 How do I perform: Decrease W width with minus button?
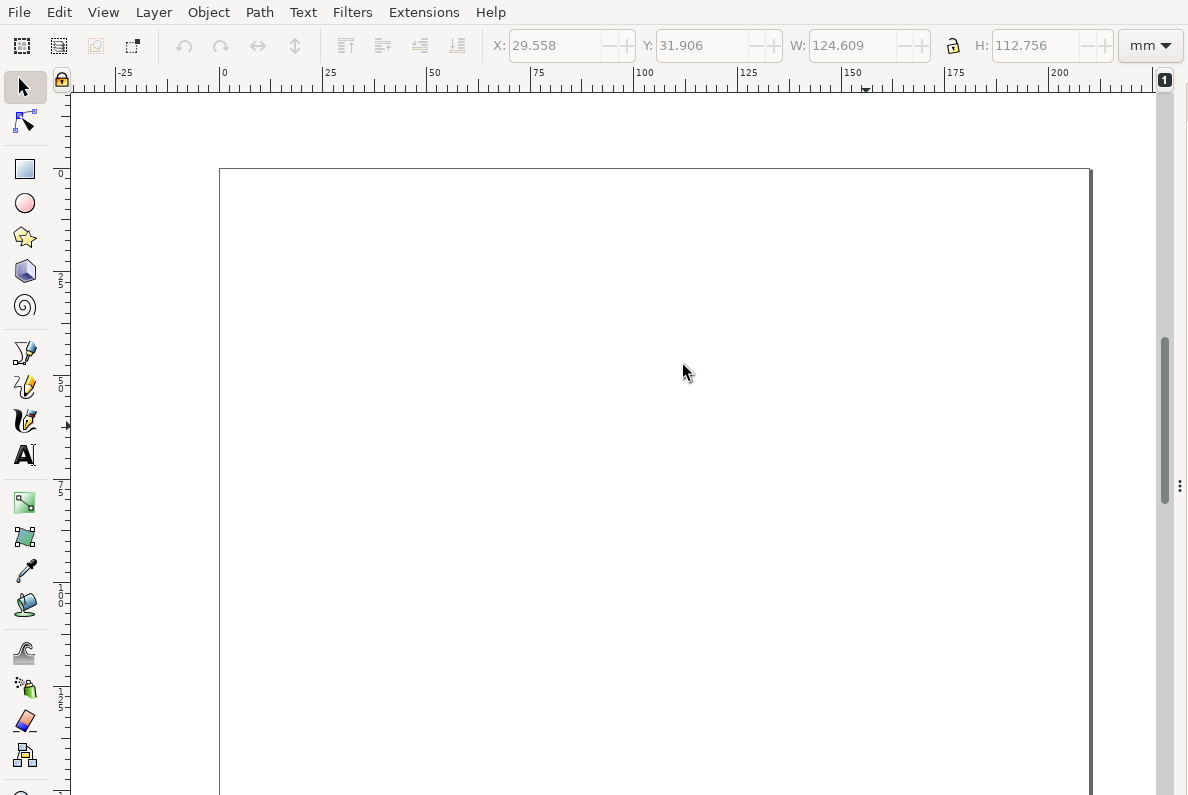tap(905, 45)
